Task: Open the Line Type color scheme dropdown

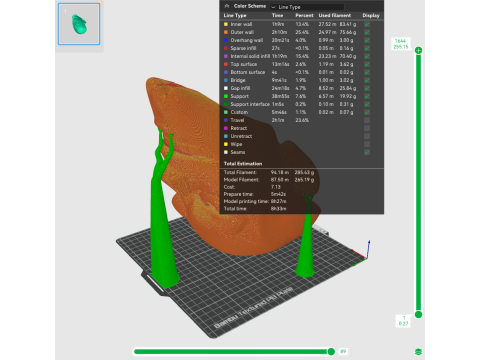Action: [307, 7]
